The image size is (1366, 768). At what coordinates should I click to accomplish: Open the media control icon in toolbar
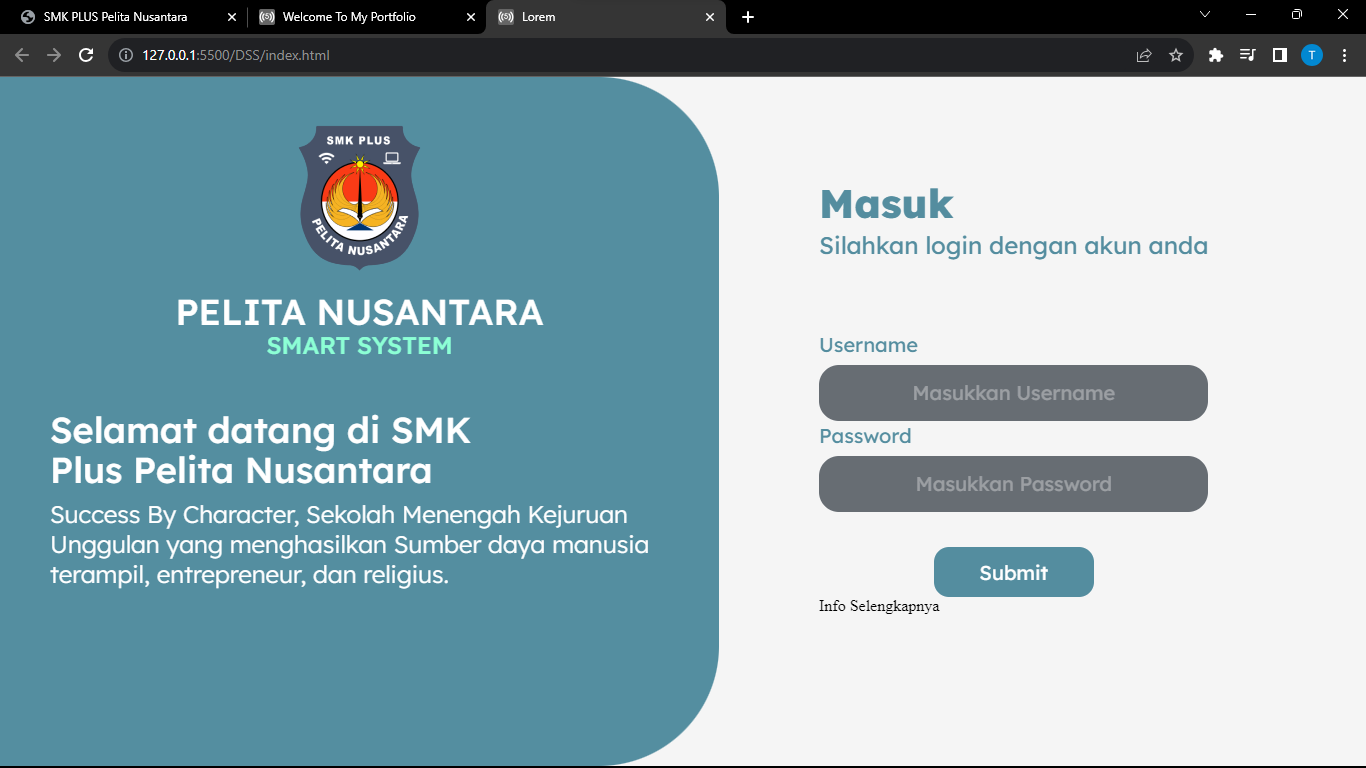click(x=1247, y=55)
